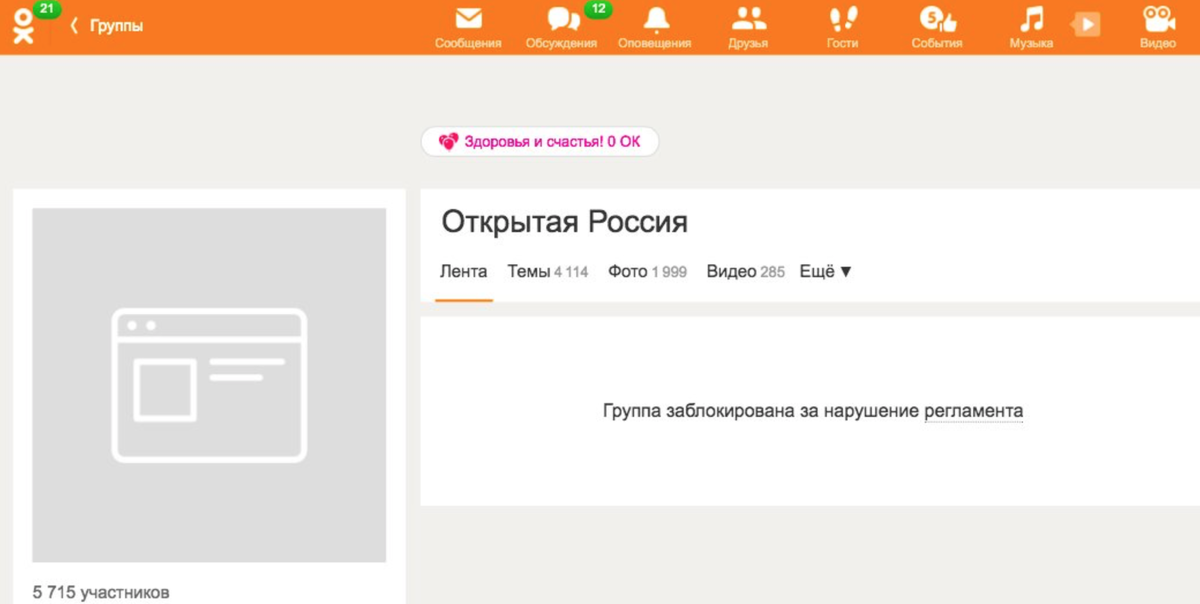Image resolution: width=1200 pixels, height=604 pixels.
Task: Open Обсуждения chat bubbles icon
Action: [x=562, y=19]
